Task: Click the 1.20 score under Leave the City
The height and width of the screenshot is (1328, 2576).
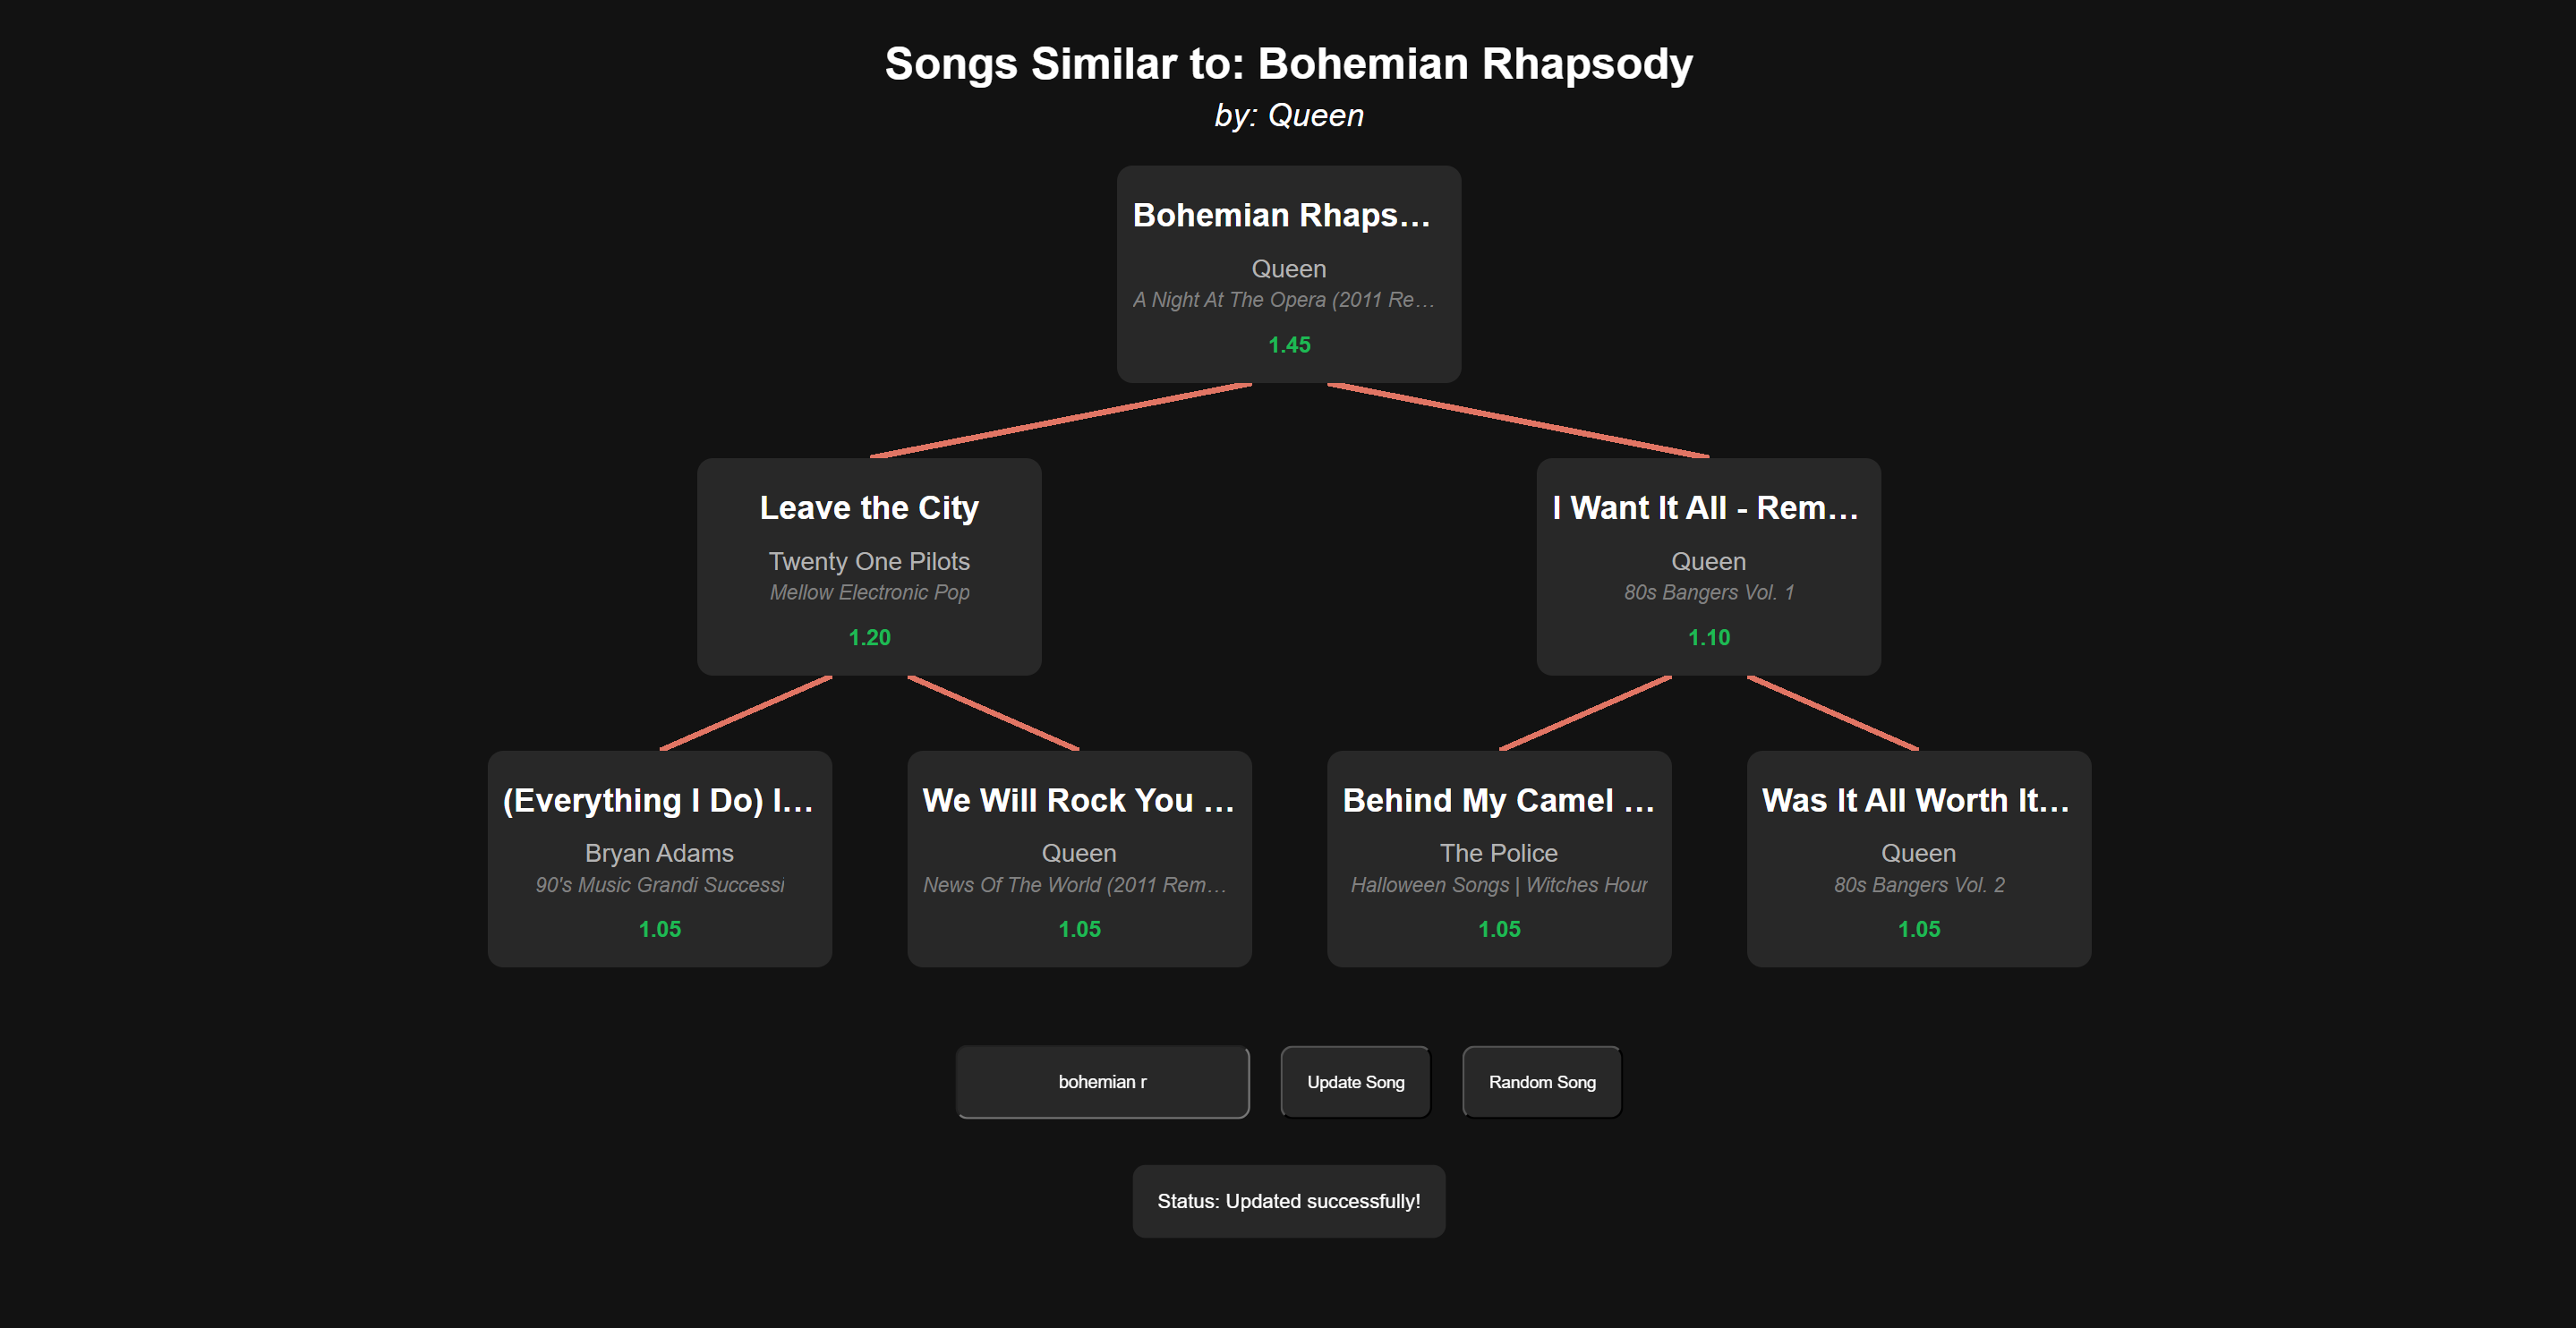Action: click(x=869, y=636)
